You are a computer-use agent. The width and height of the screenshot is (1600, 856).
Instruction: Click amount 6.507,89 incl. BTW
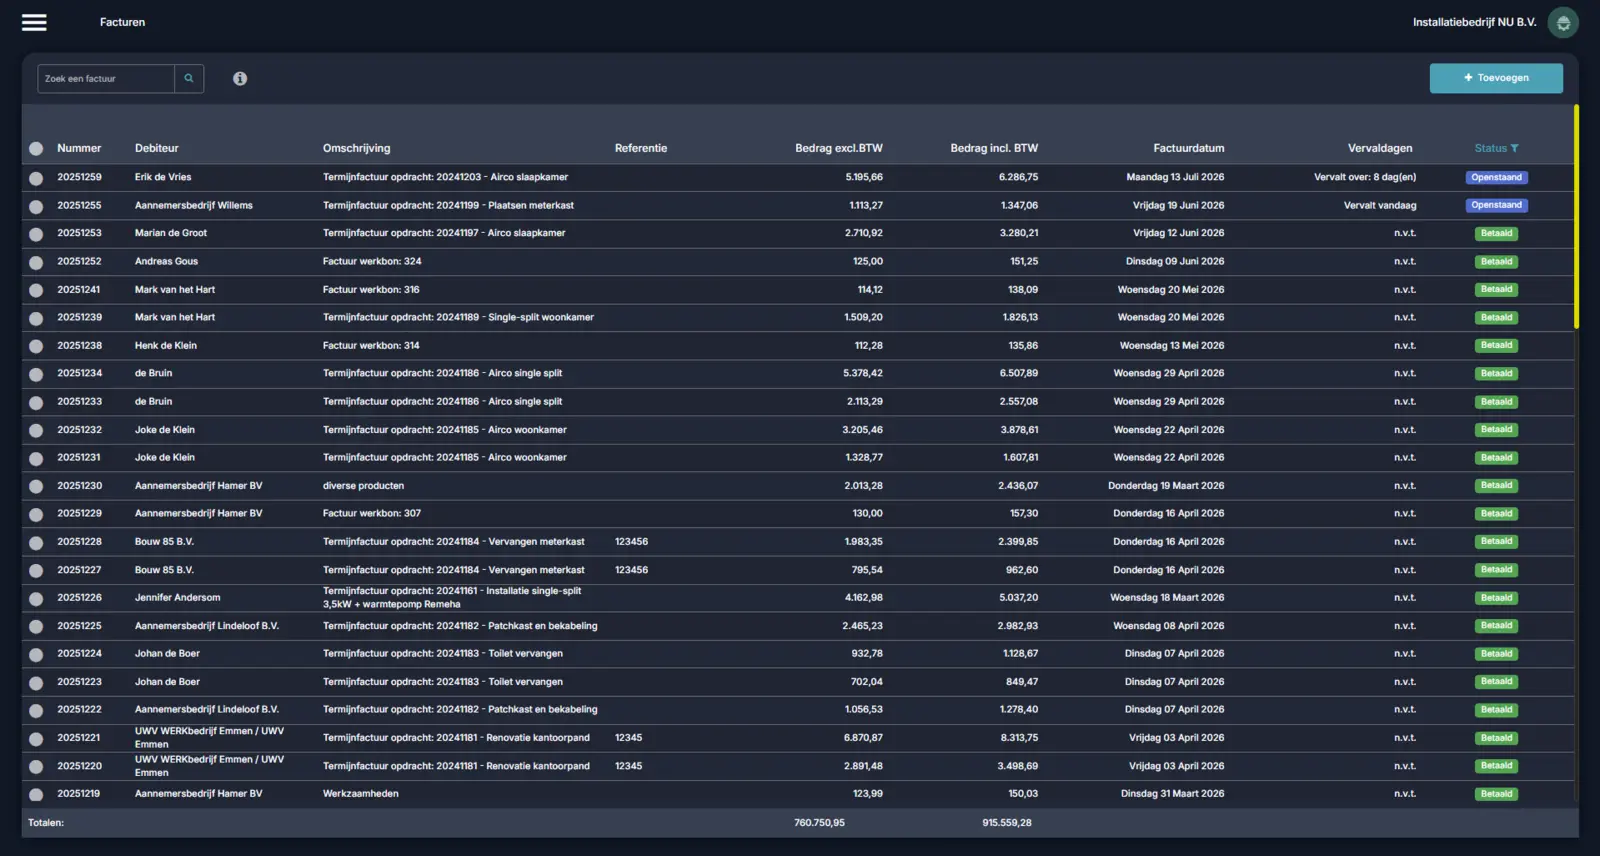[1019, 373]
